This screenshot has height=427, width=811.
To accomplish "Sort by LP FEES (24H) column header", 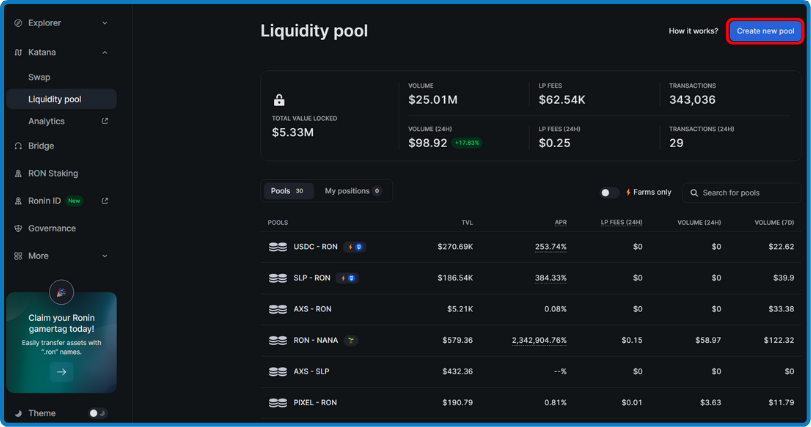I will click(x=621, y=222).
